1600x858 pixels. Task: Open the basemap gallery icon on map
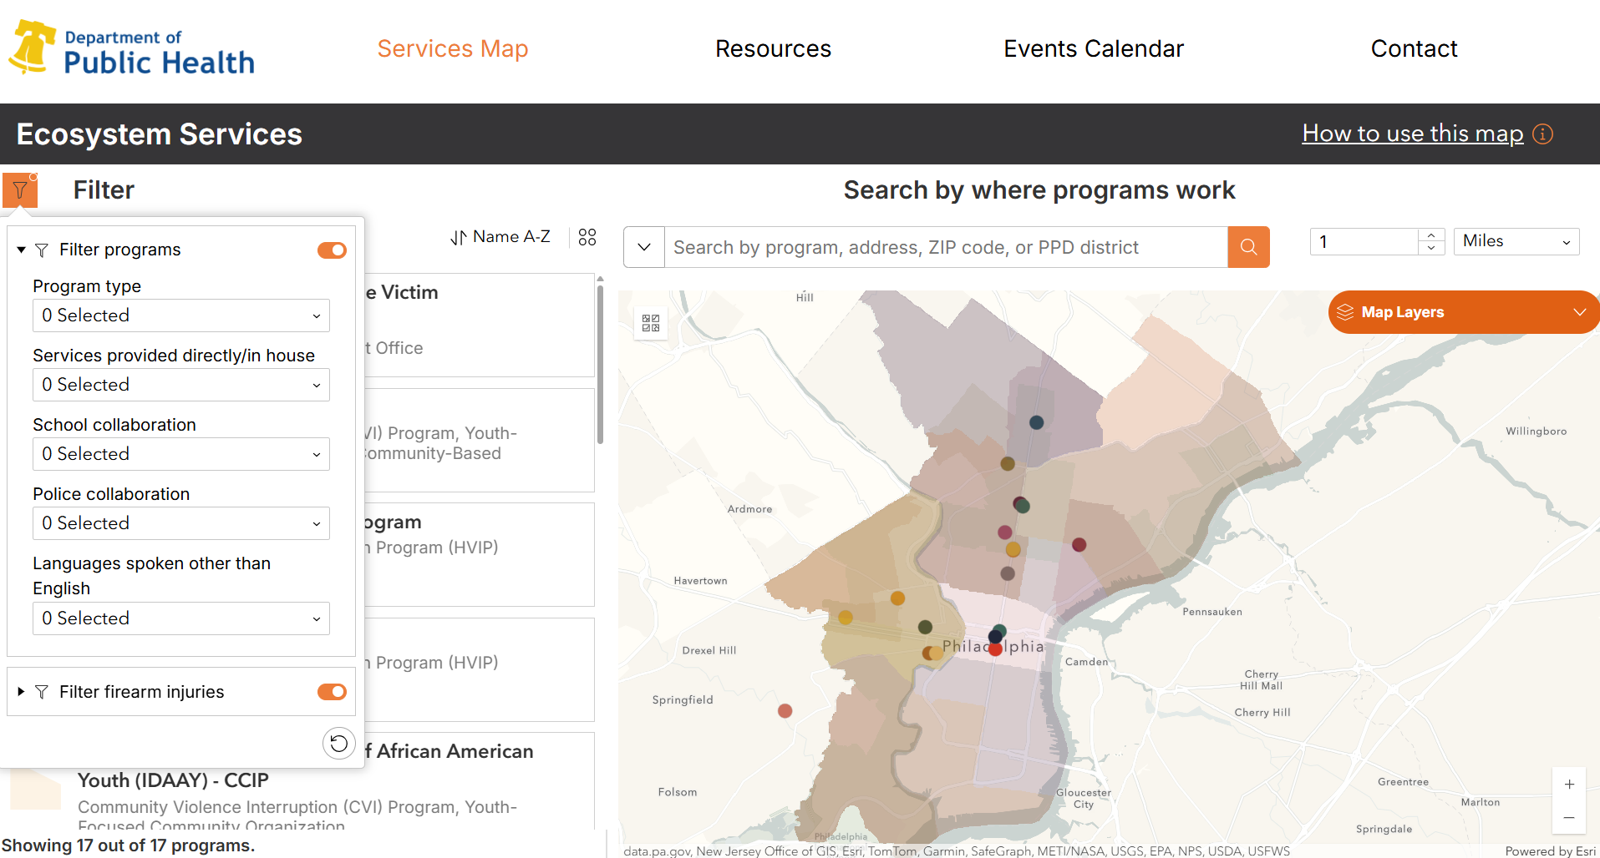[651, 323]
